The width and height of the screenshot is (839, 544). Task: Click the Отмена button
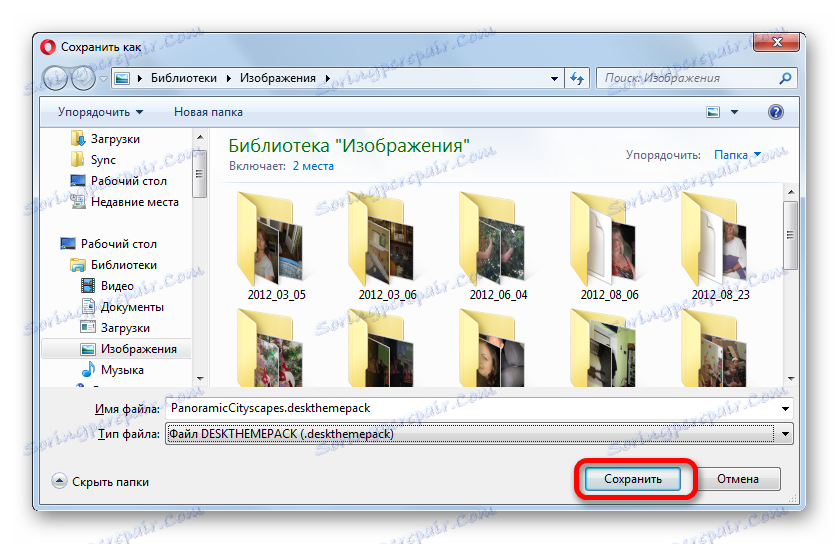tap(737, 479)
